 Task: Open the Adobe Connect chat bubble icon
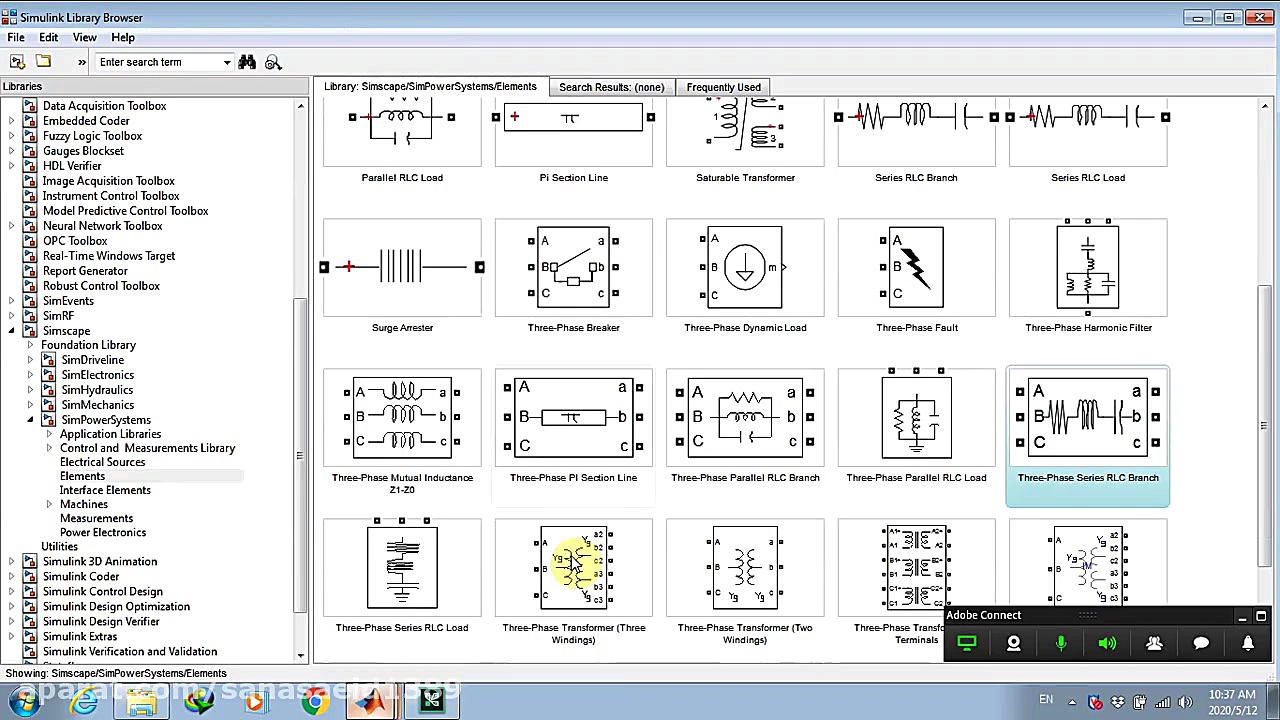(x=1201, y=643)
